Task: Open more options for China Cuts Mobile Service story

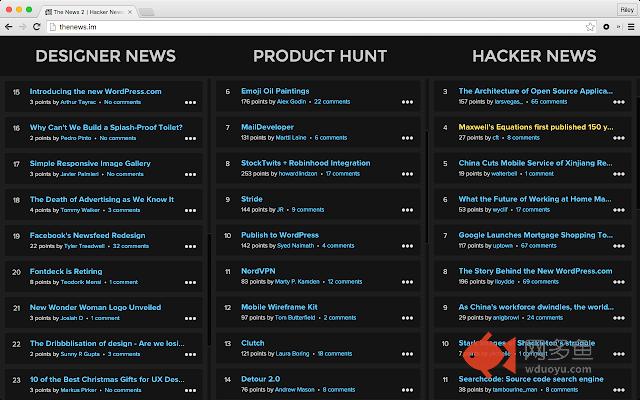Action: tap(619, 174)
